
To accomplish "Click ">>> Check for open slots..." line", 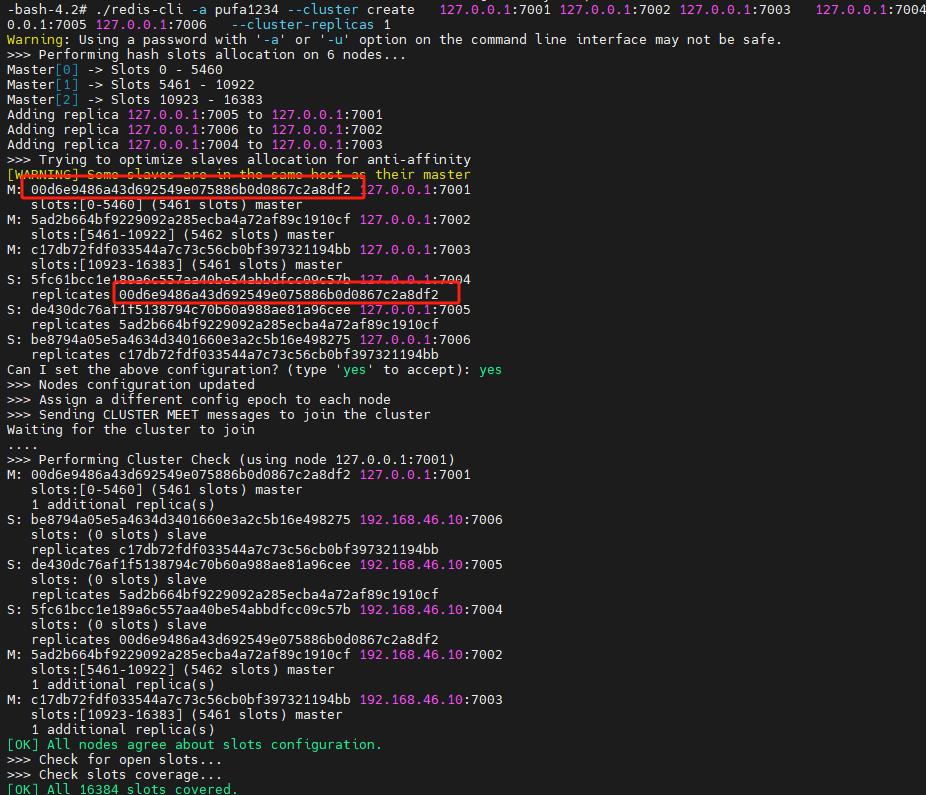I will [x=115, y=760].
